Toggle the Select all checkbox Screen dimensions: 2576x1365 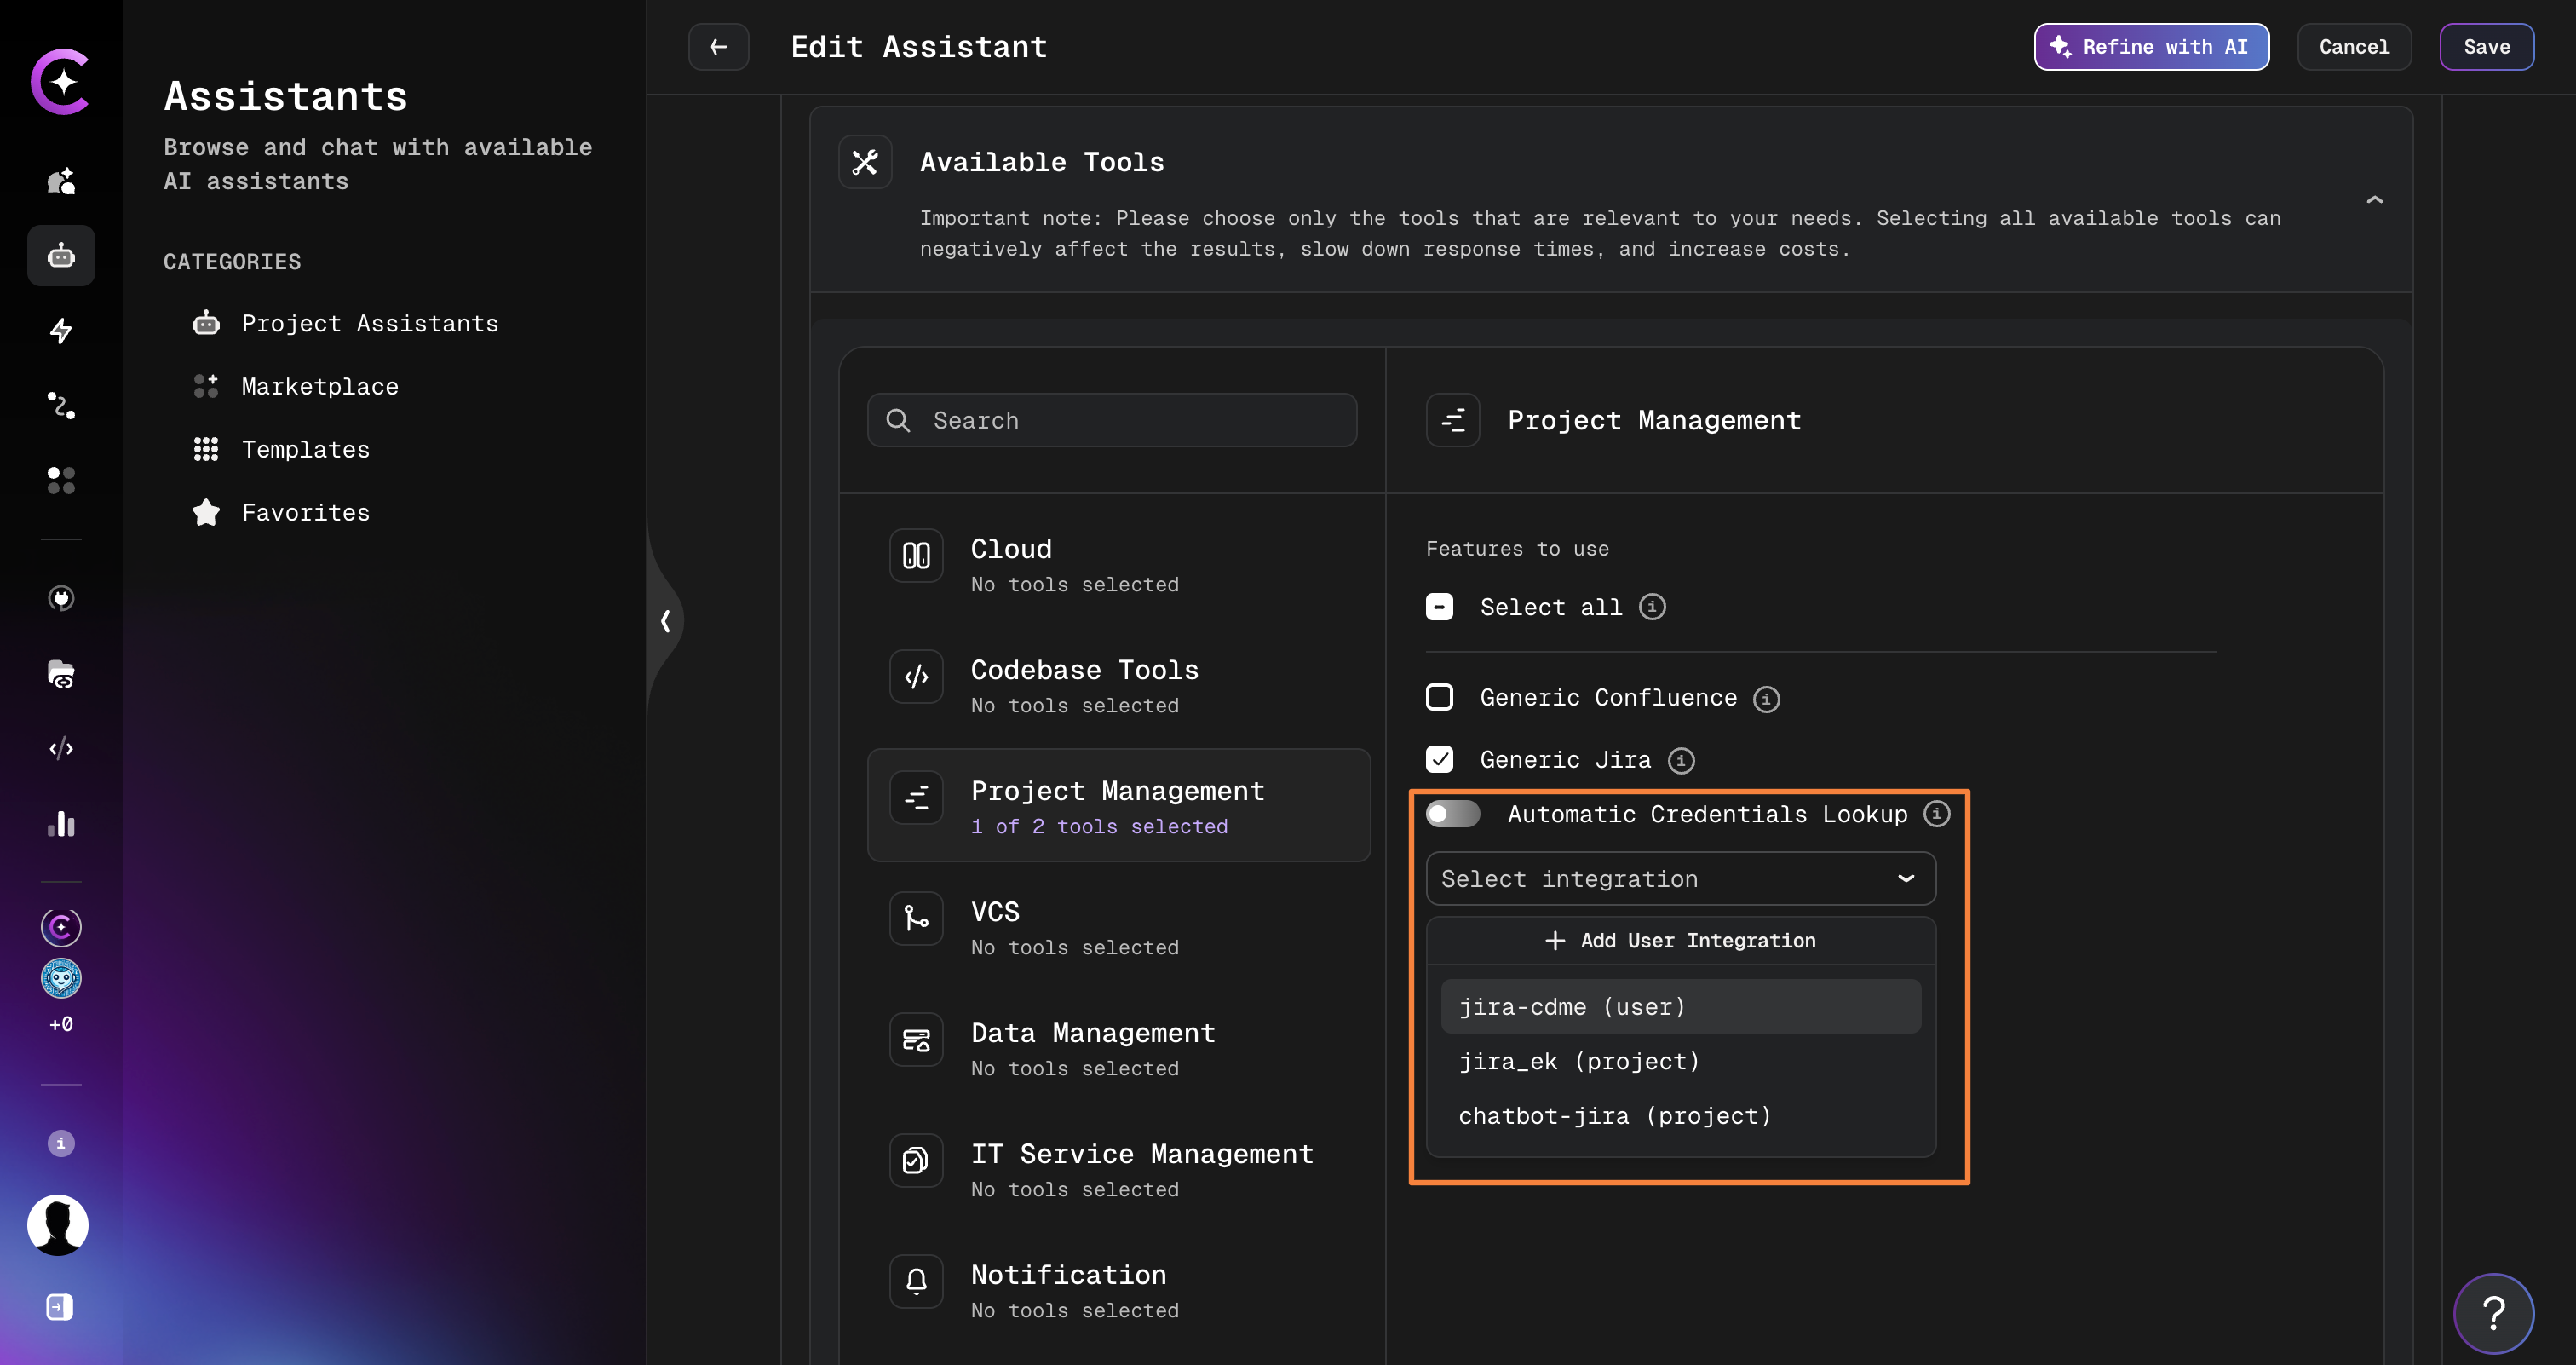pyautogui.click(x=1439, y=607)
